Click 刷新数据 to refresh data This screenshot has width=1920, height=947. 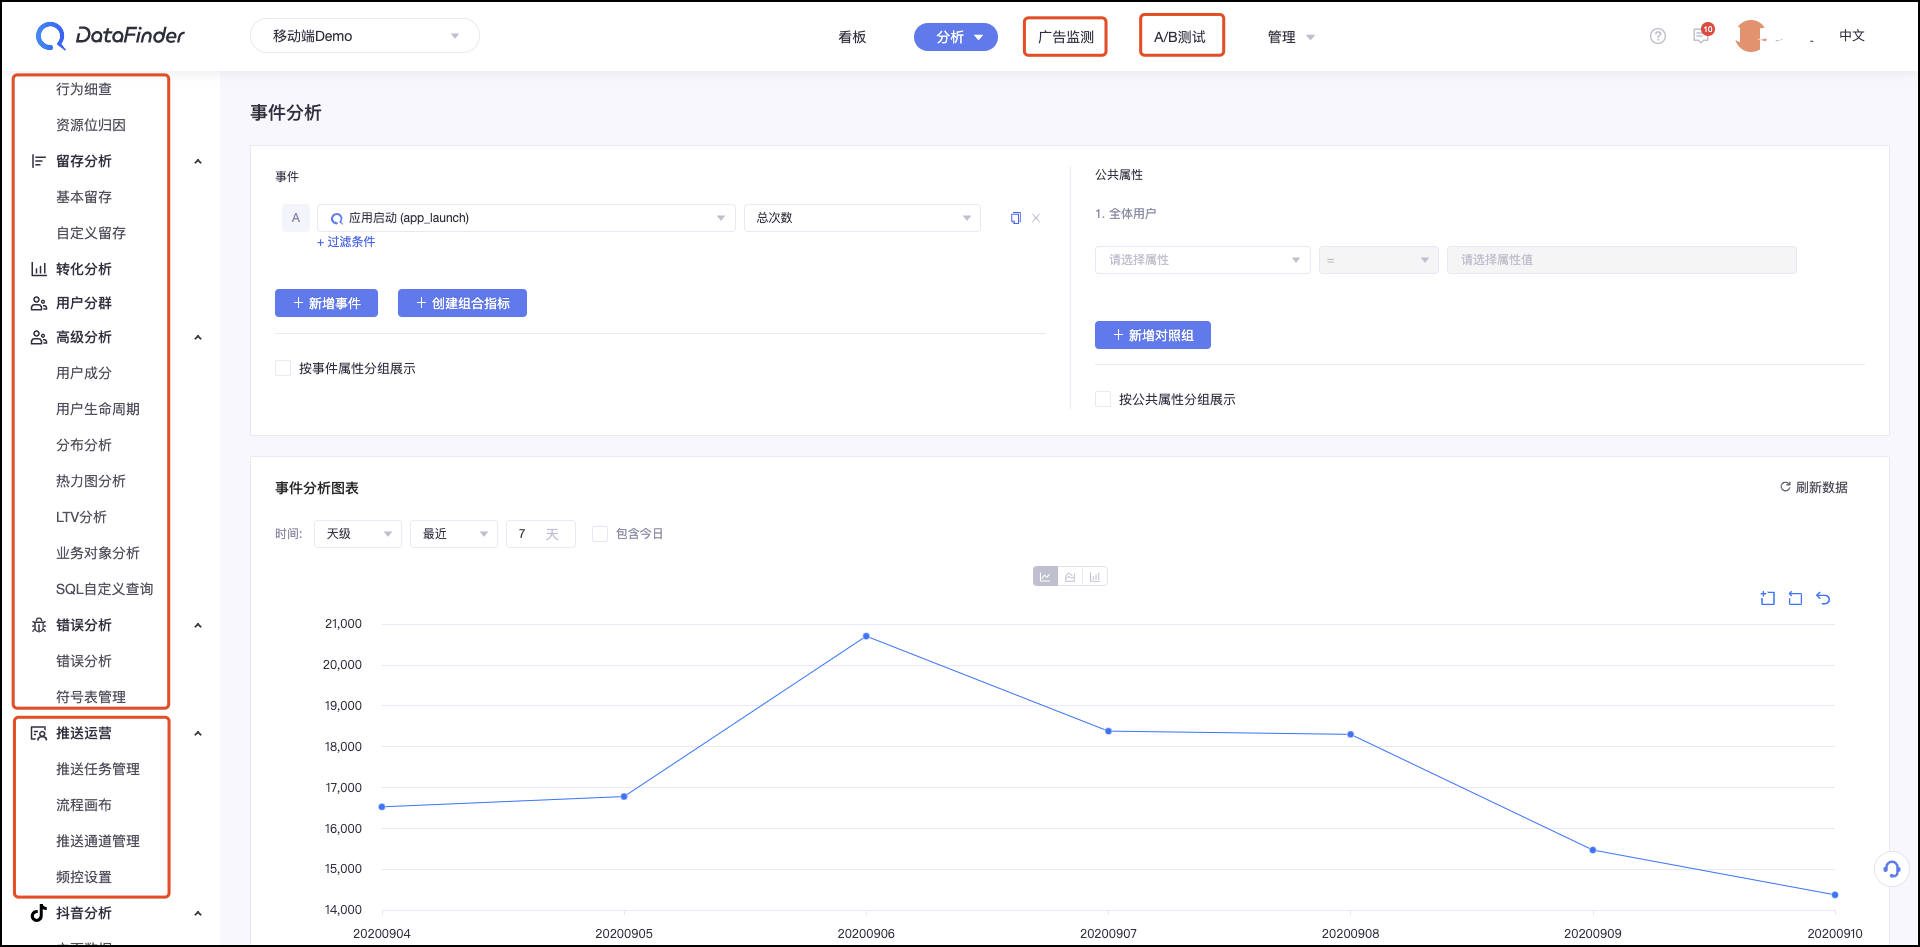point(1814,487)
